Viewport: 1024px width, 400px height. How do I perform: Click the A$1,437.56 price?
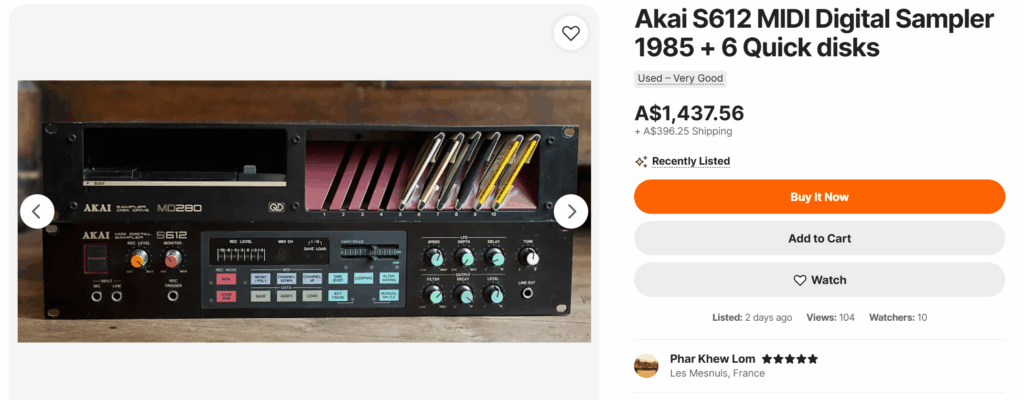pyautogui.click(x=689, y=113)
